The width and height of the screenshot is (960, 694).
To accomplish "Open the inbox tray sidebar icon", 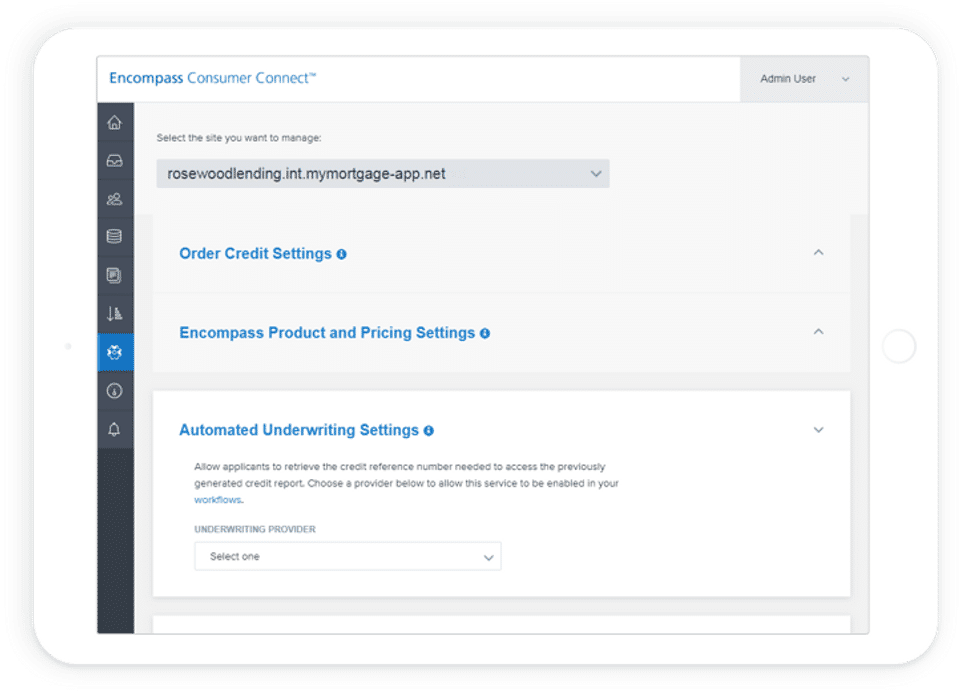I will [x=114, y=161].
